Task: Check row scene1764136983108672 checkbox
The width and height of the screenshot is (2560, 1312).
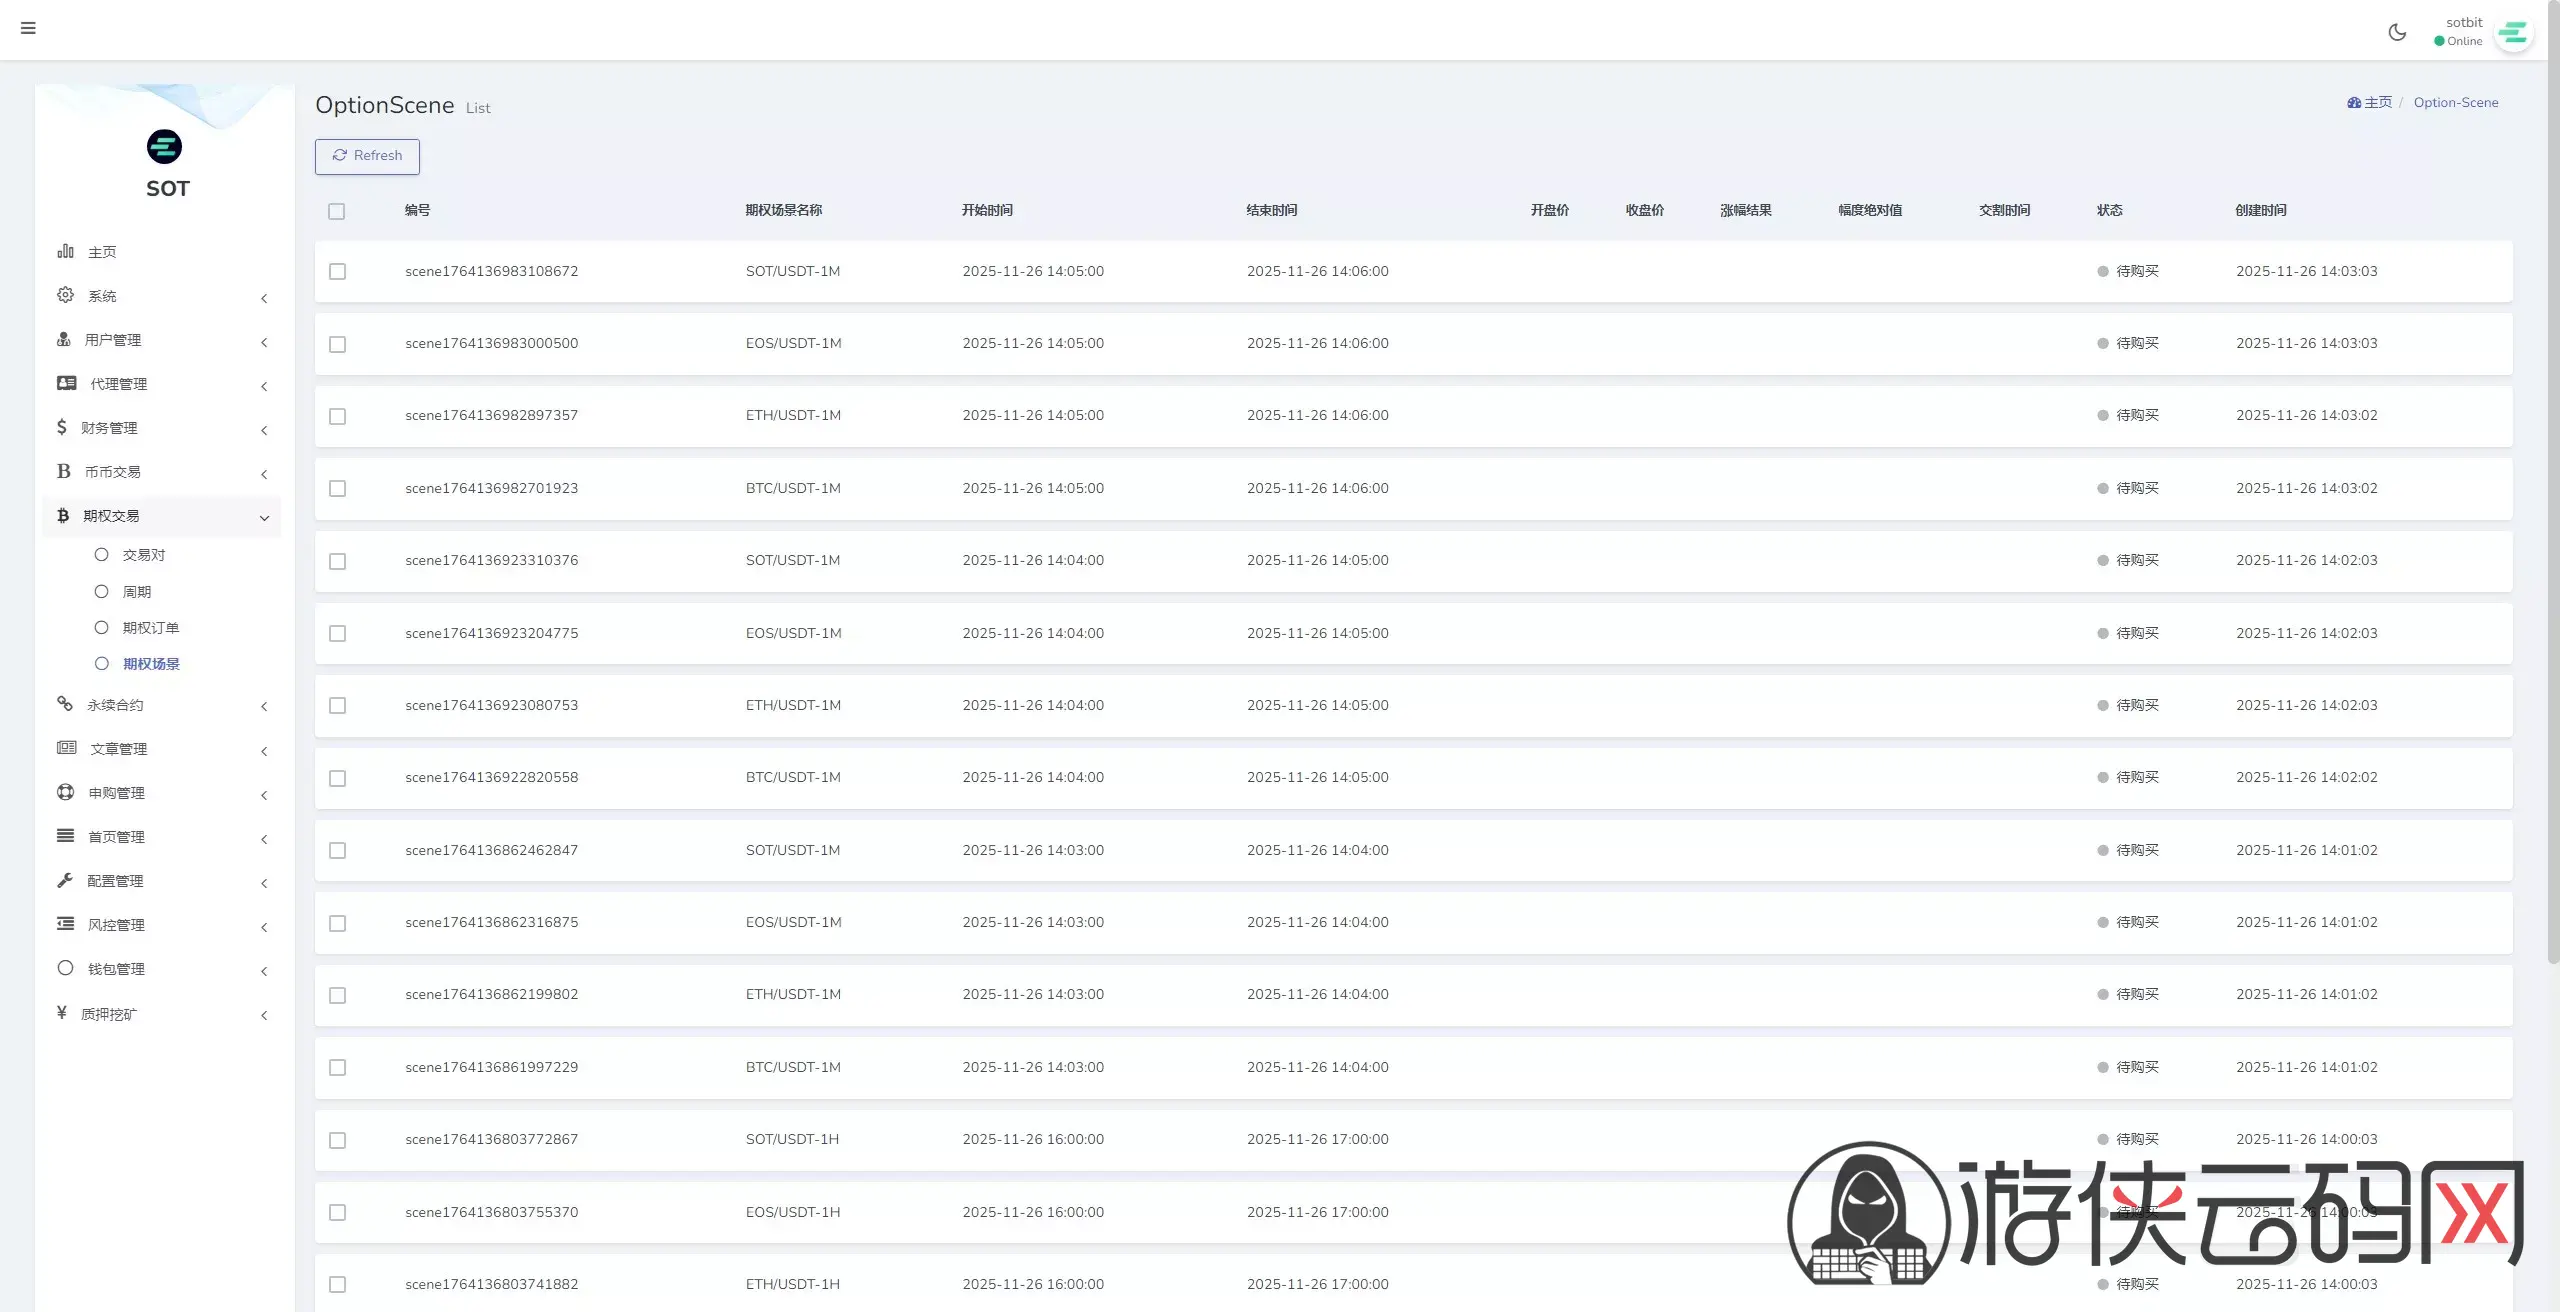Action: (337, 272)
